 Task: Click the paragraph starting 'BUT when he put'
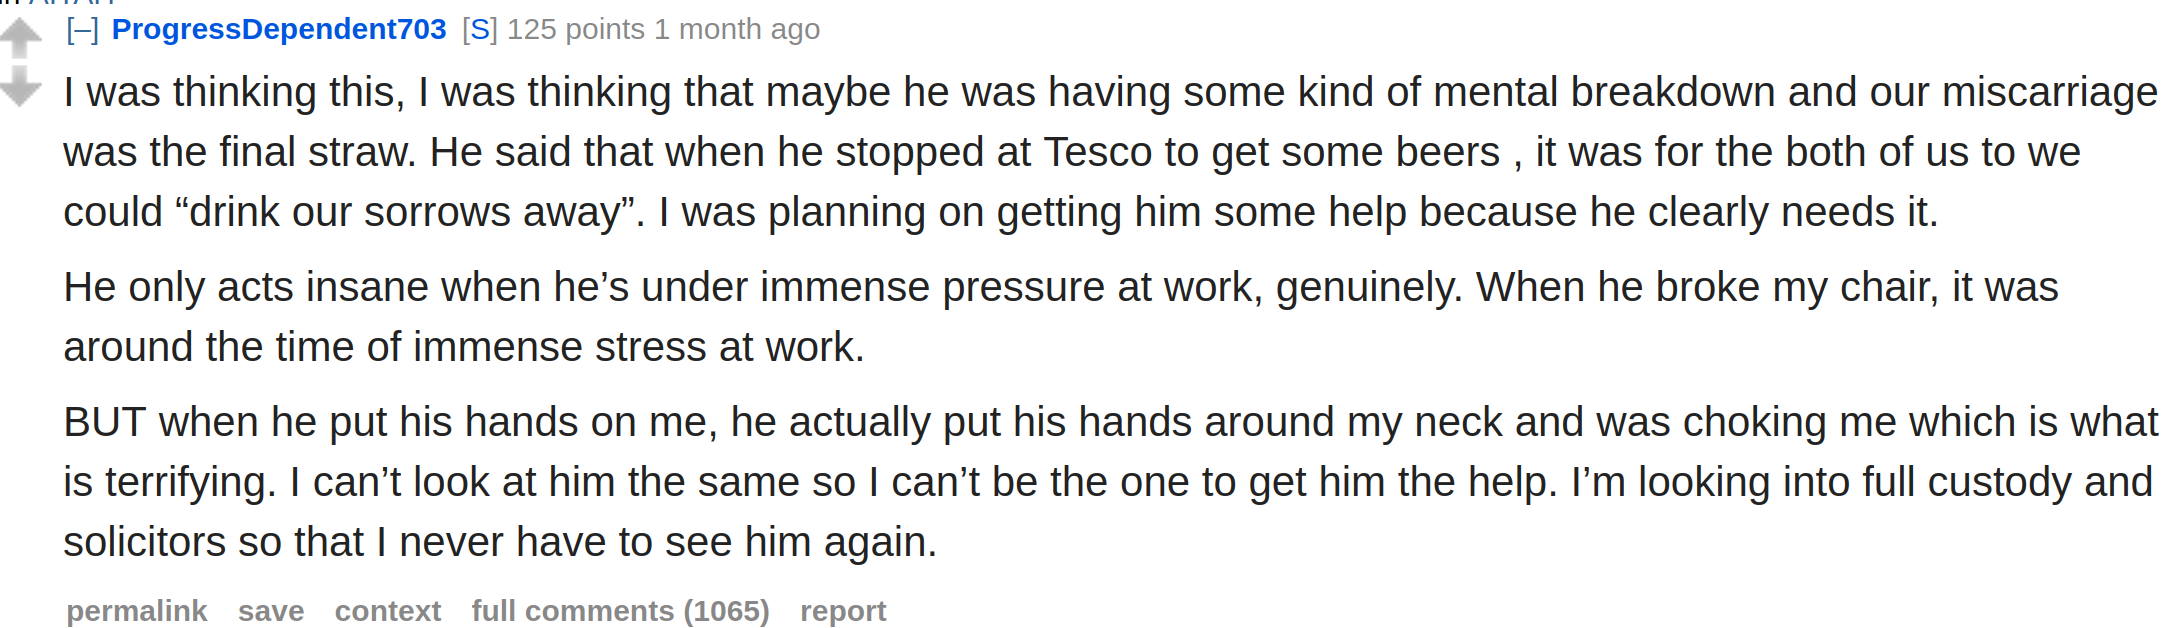click(x=1110, y=482)
